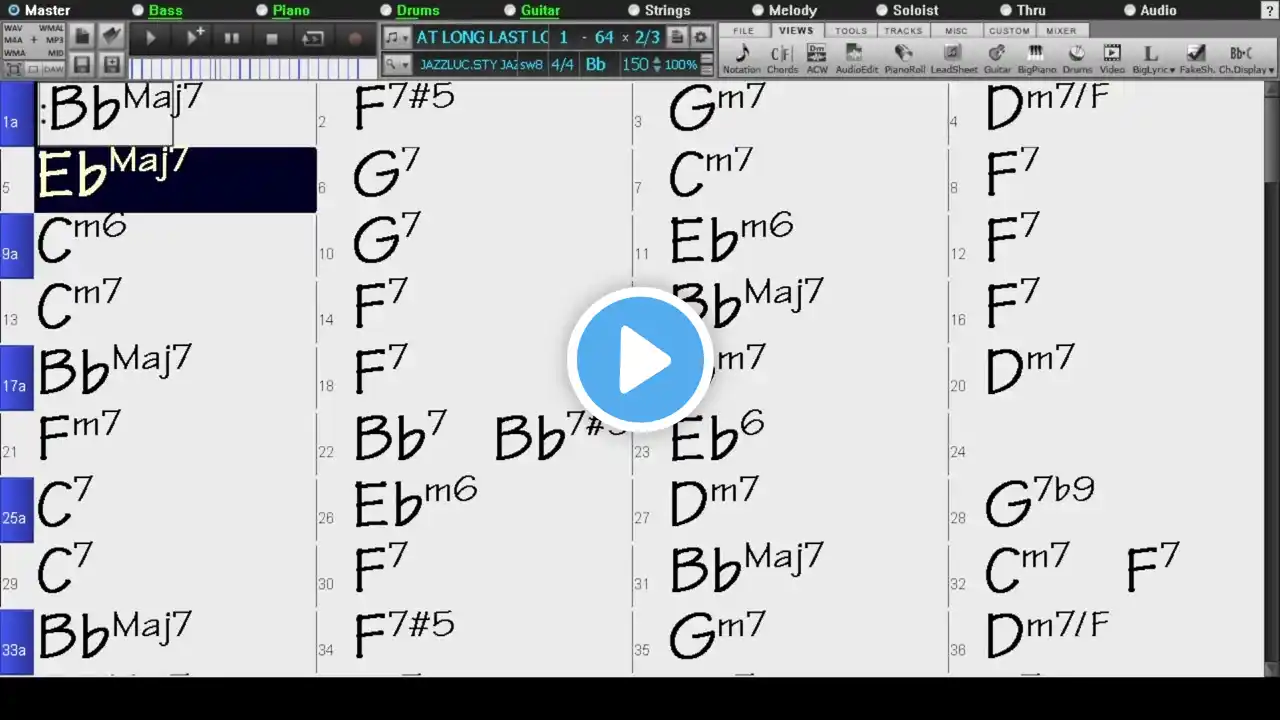Click the Record button

(355, 38)
